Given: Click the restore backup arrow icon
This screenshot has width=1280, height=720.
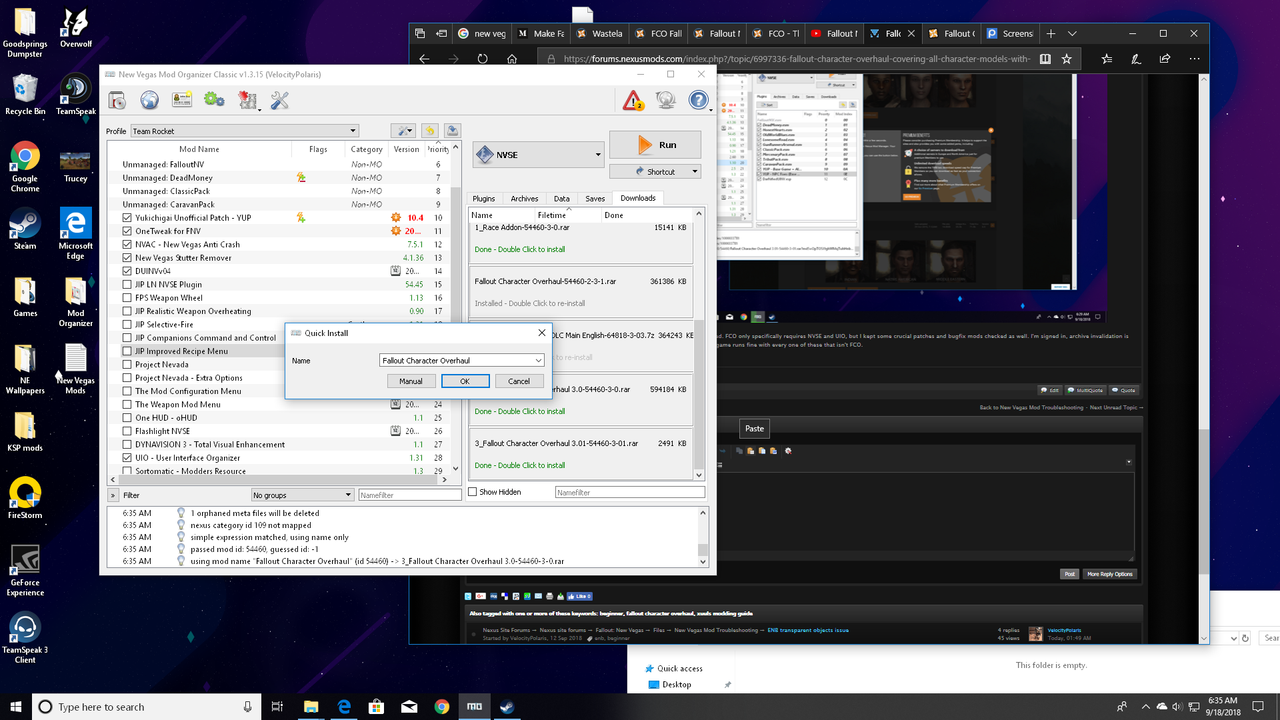Looking at the screenshot, I should click(429, 131).
